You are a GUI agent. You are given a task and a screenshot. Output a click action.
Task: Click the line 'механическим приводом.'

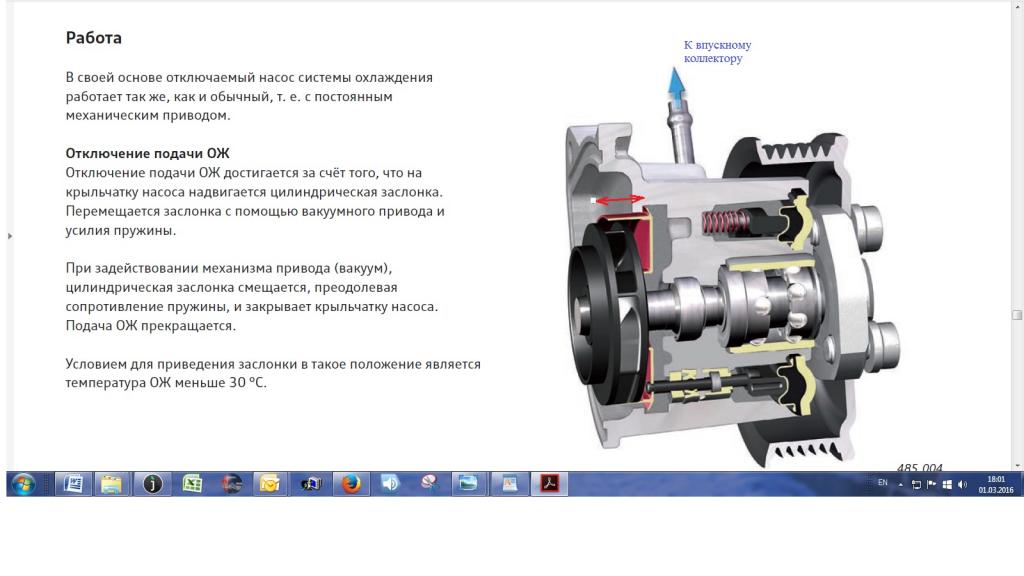click(148, 115)
